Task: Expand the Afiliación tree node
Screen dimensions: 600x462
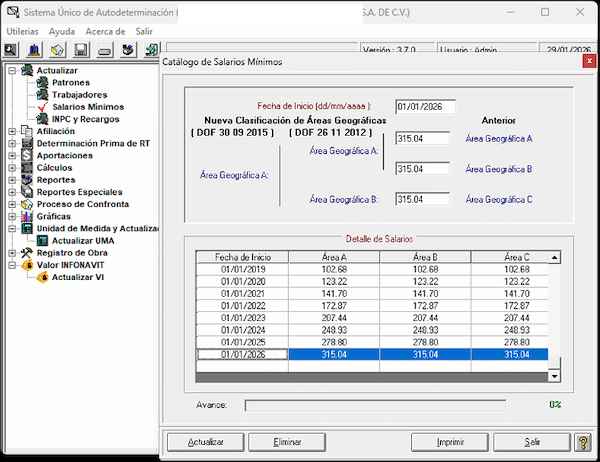Action: (12, 131)
